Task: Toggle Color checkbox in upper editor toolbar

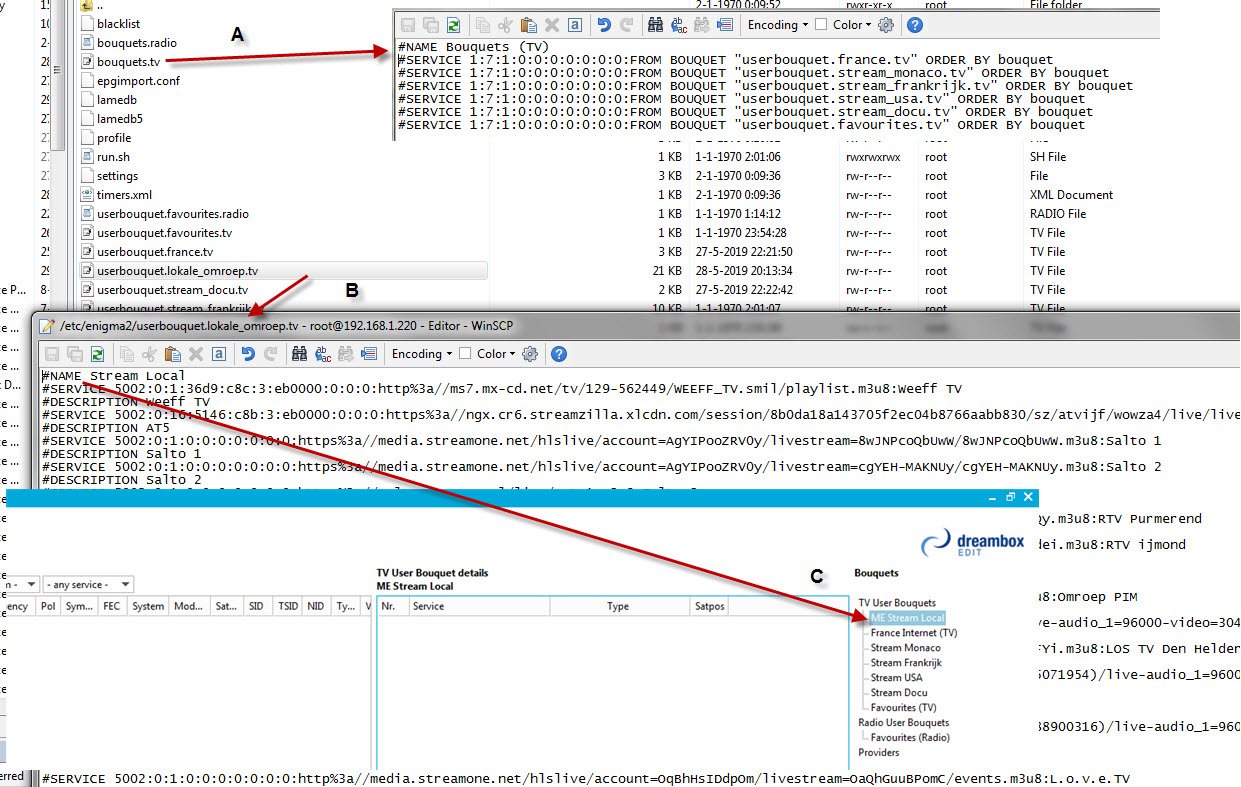Action: 821,25
